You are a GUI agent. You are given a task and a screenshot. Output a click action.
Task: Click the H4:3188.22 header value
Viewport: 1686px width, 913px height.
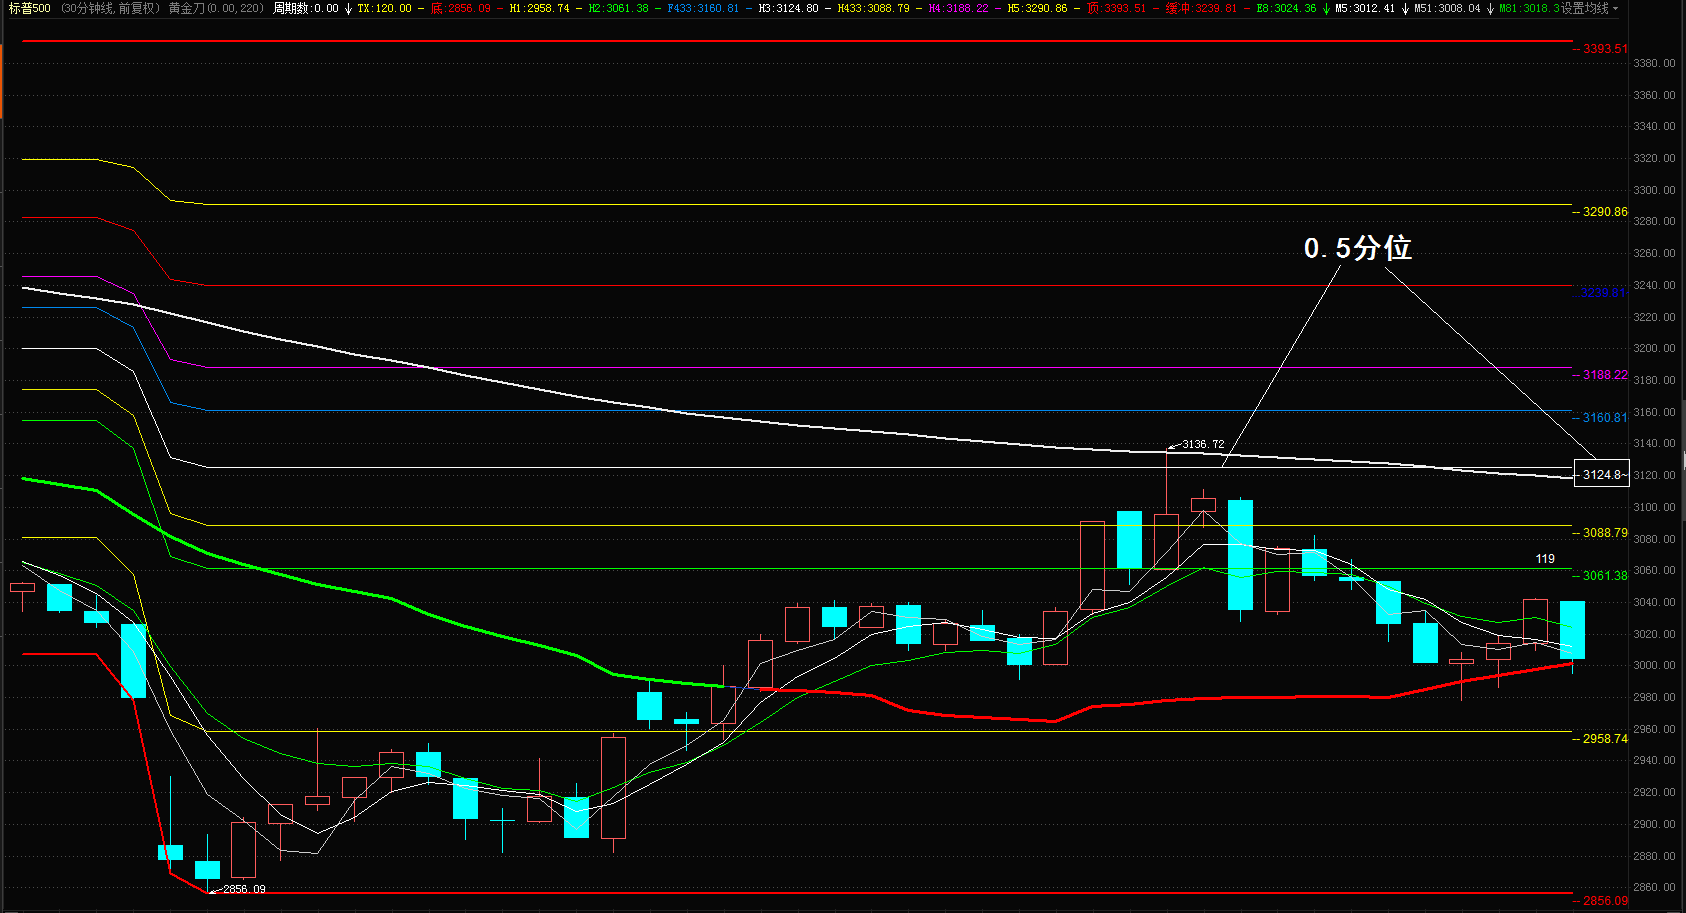(958, 8)
